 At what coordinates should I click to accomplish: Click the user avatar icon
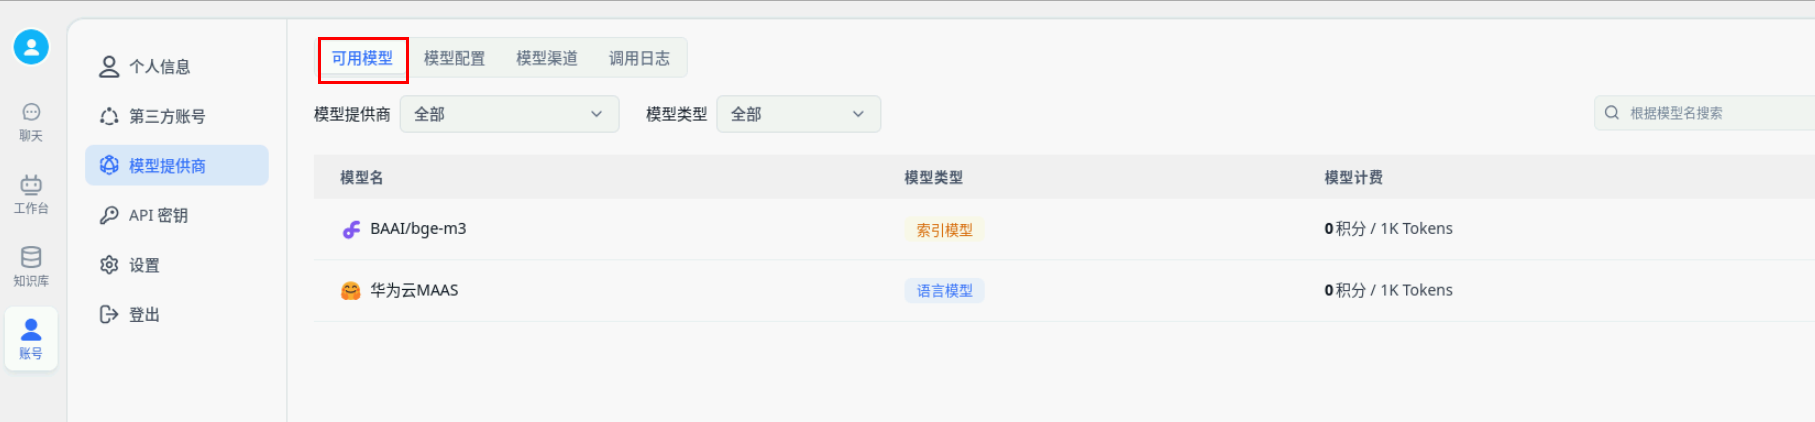coord(31,47)
